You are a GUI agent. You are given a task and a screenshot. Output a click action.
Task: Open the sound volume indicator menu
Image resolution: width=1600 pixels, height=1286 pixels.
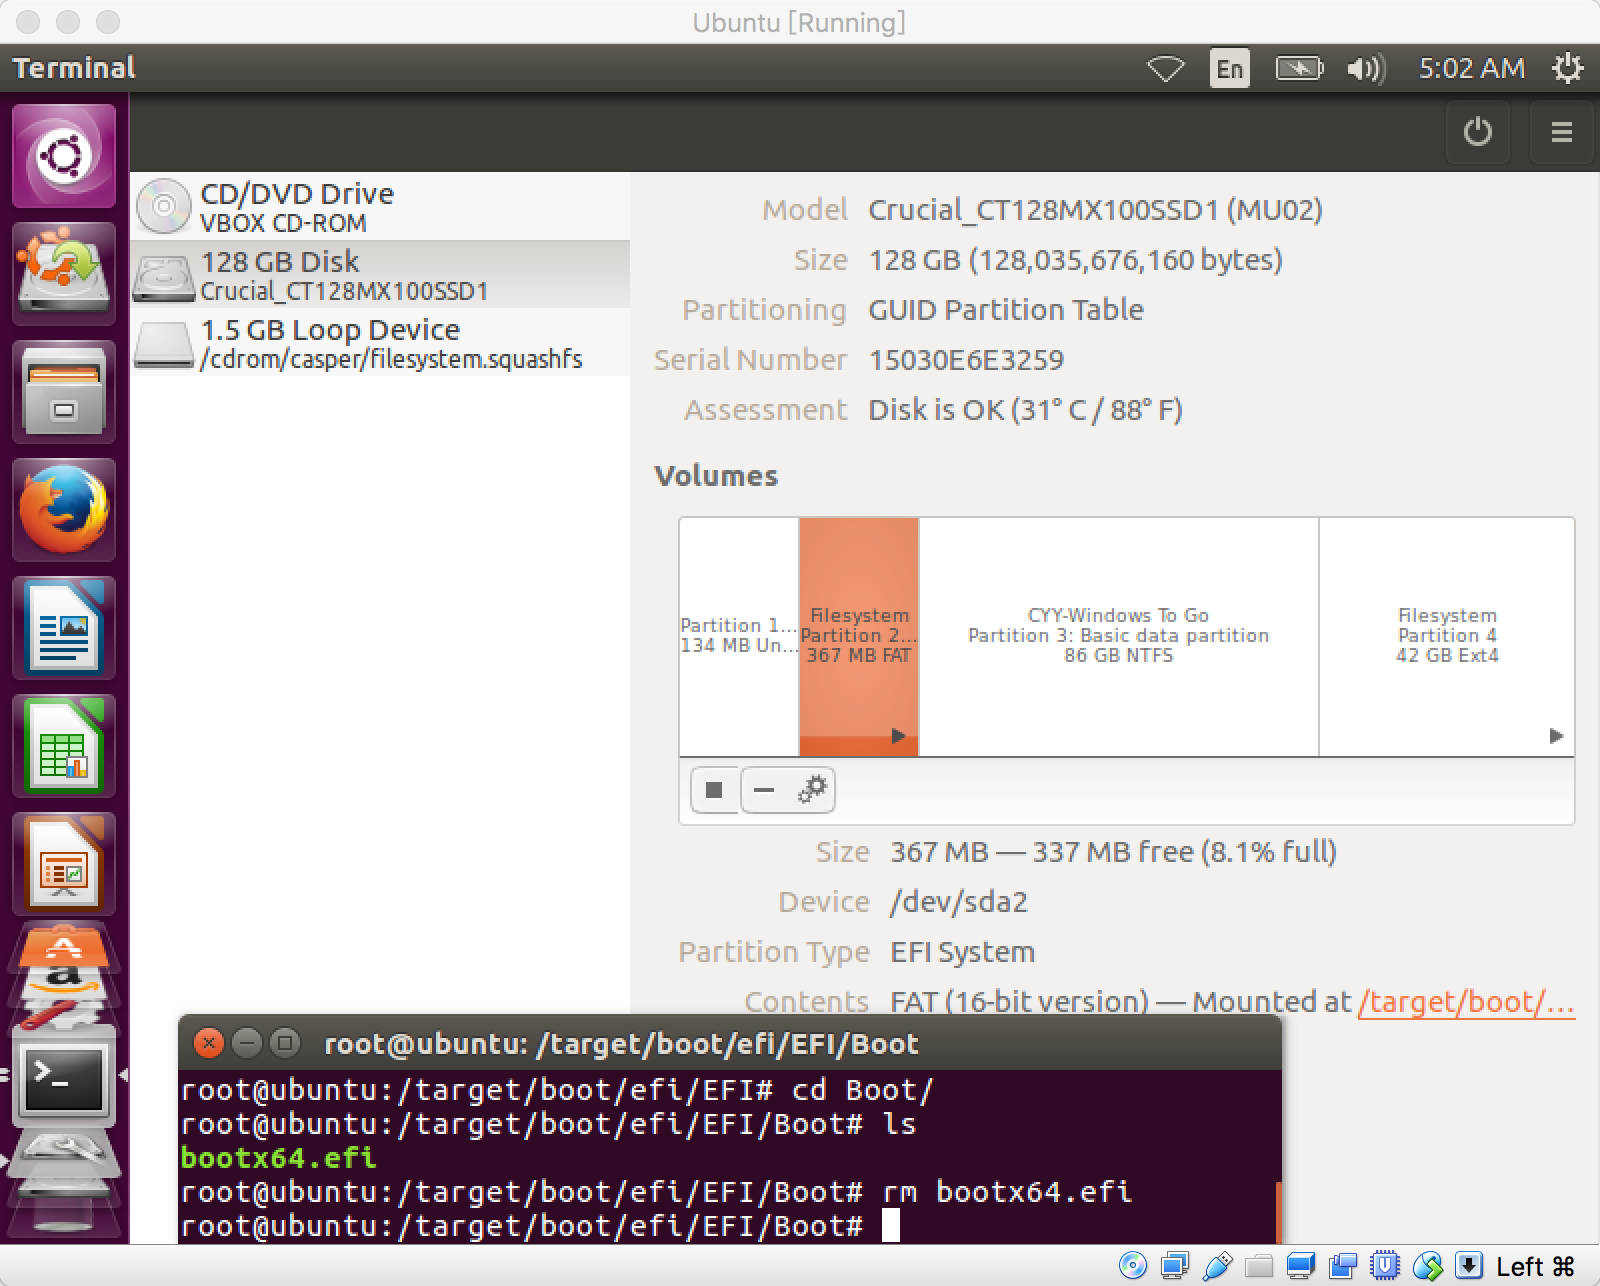point(1365,68)
